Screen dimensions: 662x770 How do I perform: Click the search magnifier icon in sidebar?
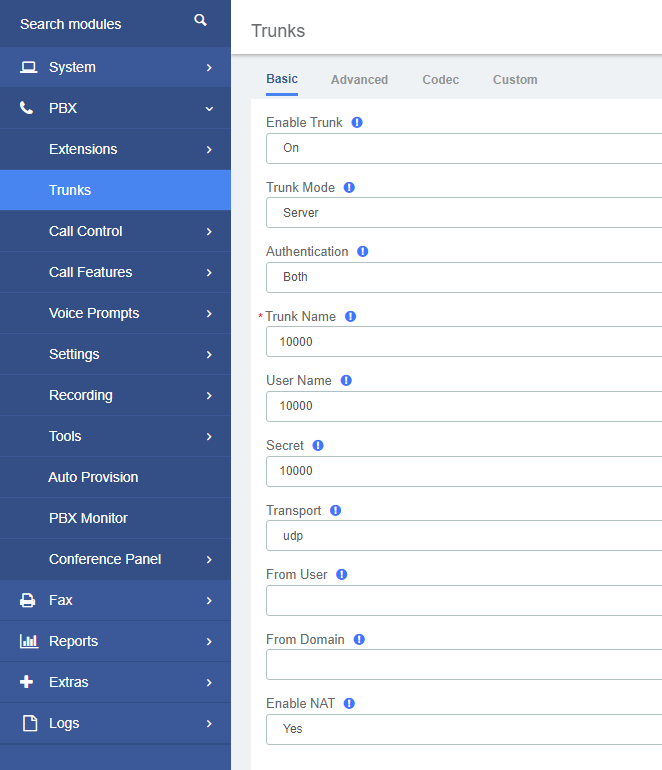click(200, 20)
